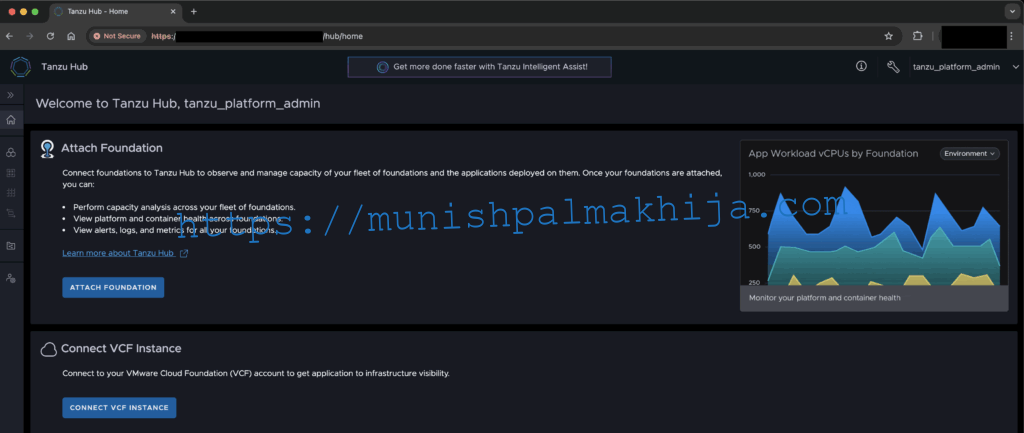Open the dotted-grid sidebar icon

10,193
